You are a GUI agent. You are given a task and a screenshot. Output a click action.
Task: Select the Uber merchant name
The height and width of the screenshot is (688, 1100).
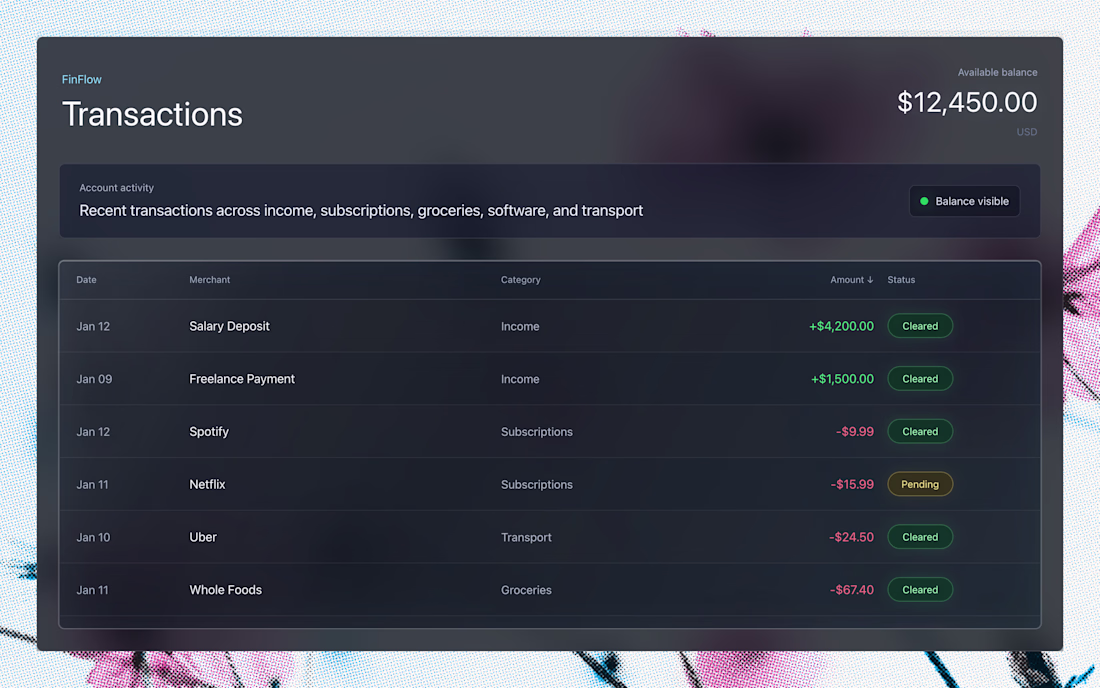[x=203, y=537]
